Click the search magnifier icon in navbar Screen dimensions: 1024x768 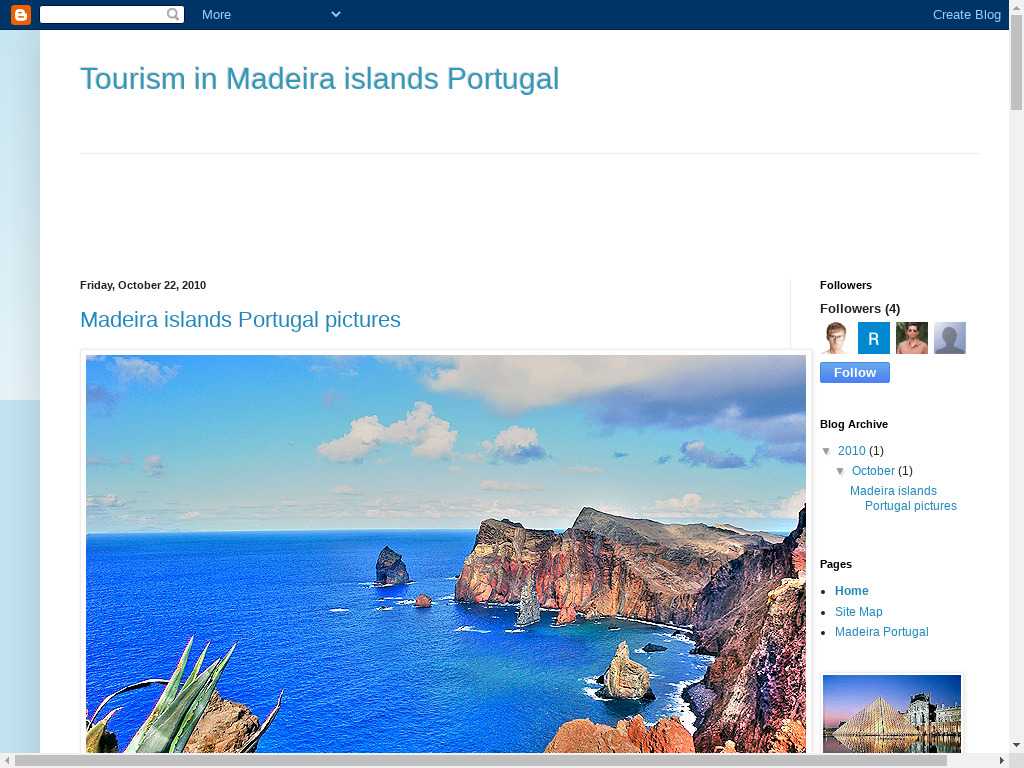(173, 14)
